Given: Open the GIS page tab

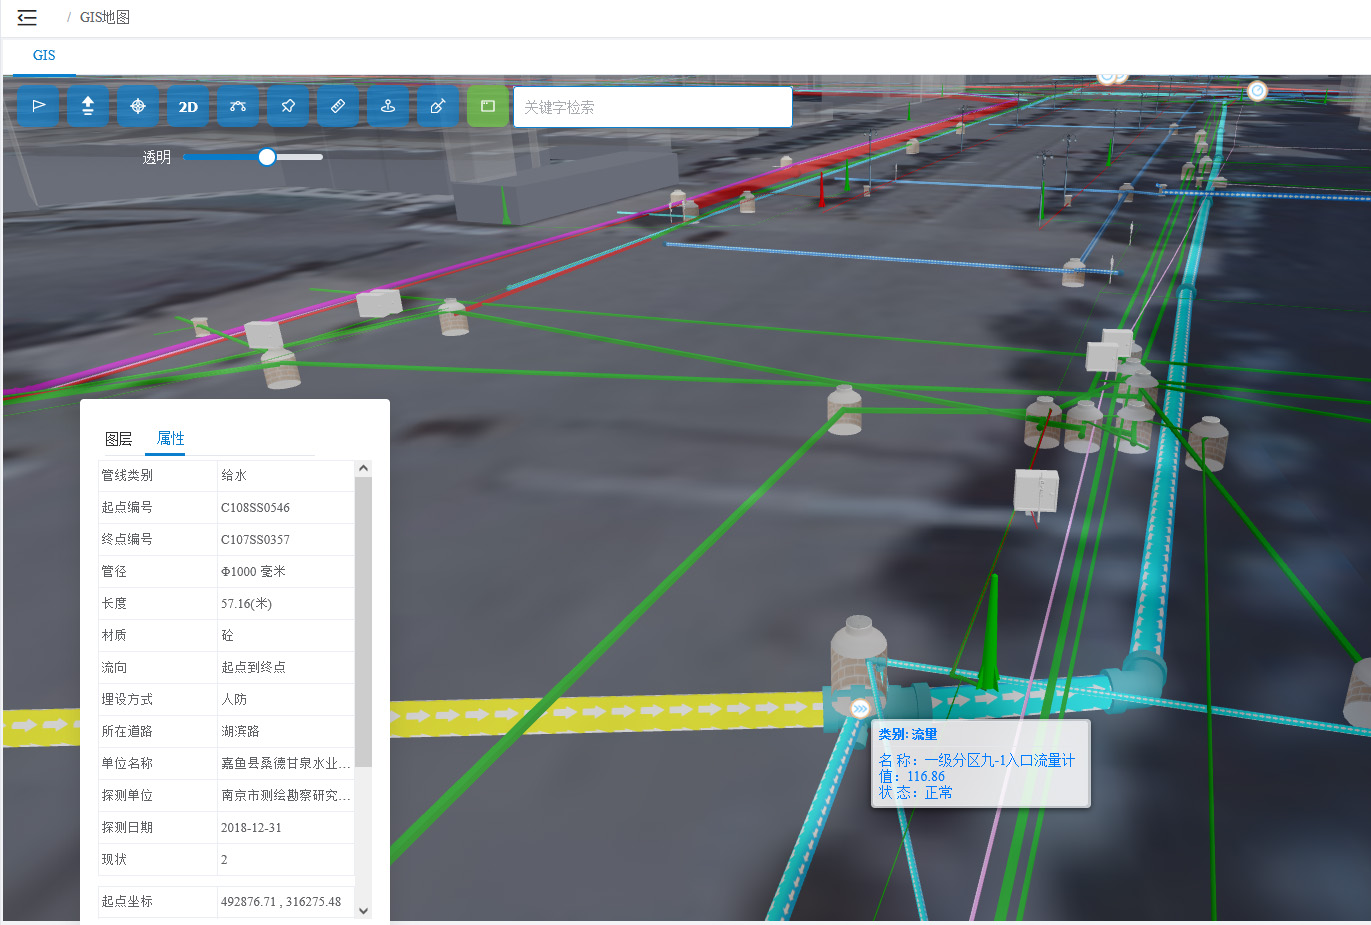Looking at the screenshot, I should click(x=44, y=55).
